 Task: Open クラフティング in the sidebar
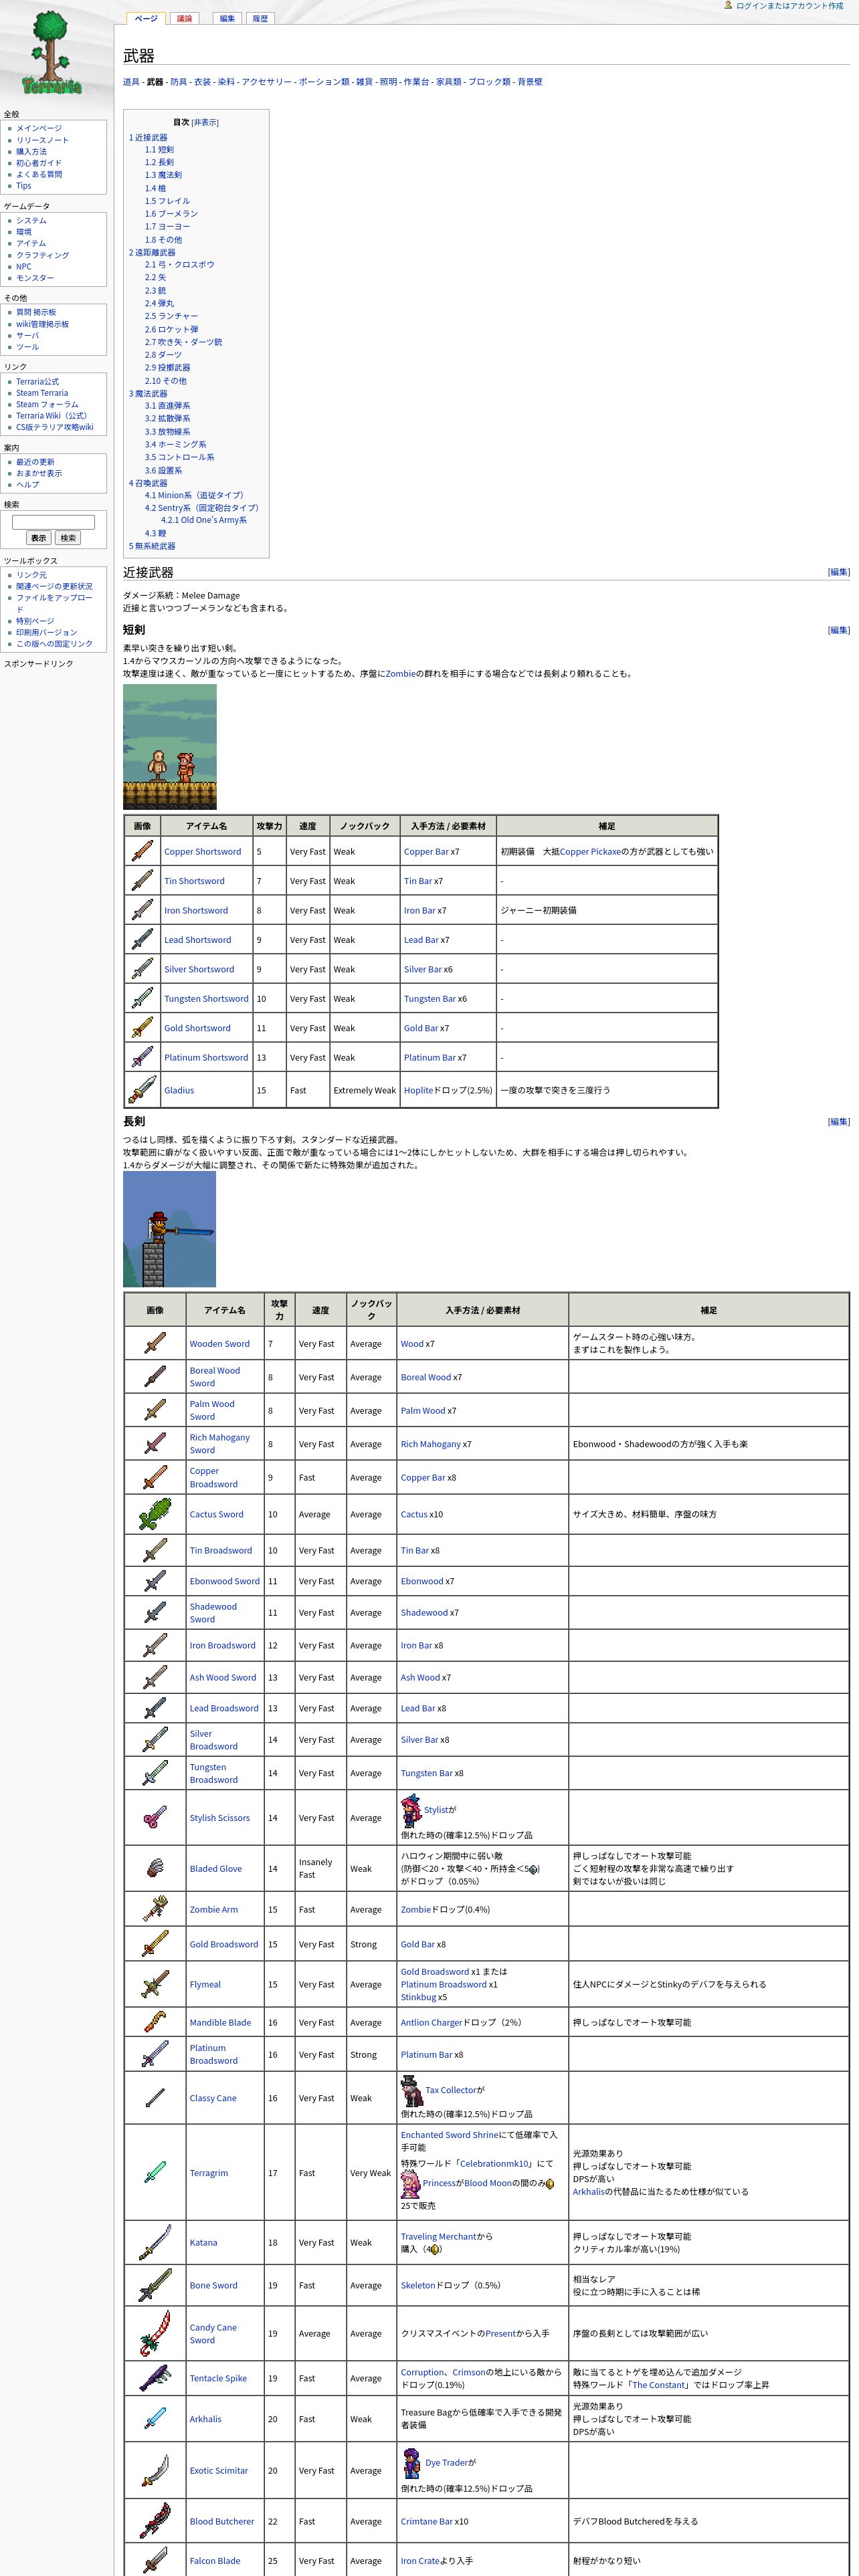pyautogui.click(x=43, y=255)
